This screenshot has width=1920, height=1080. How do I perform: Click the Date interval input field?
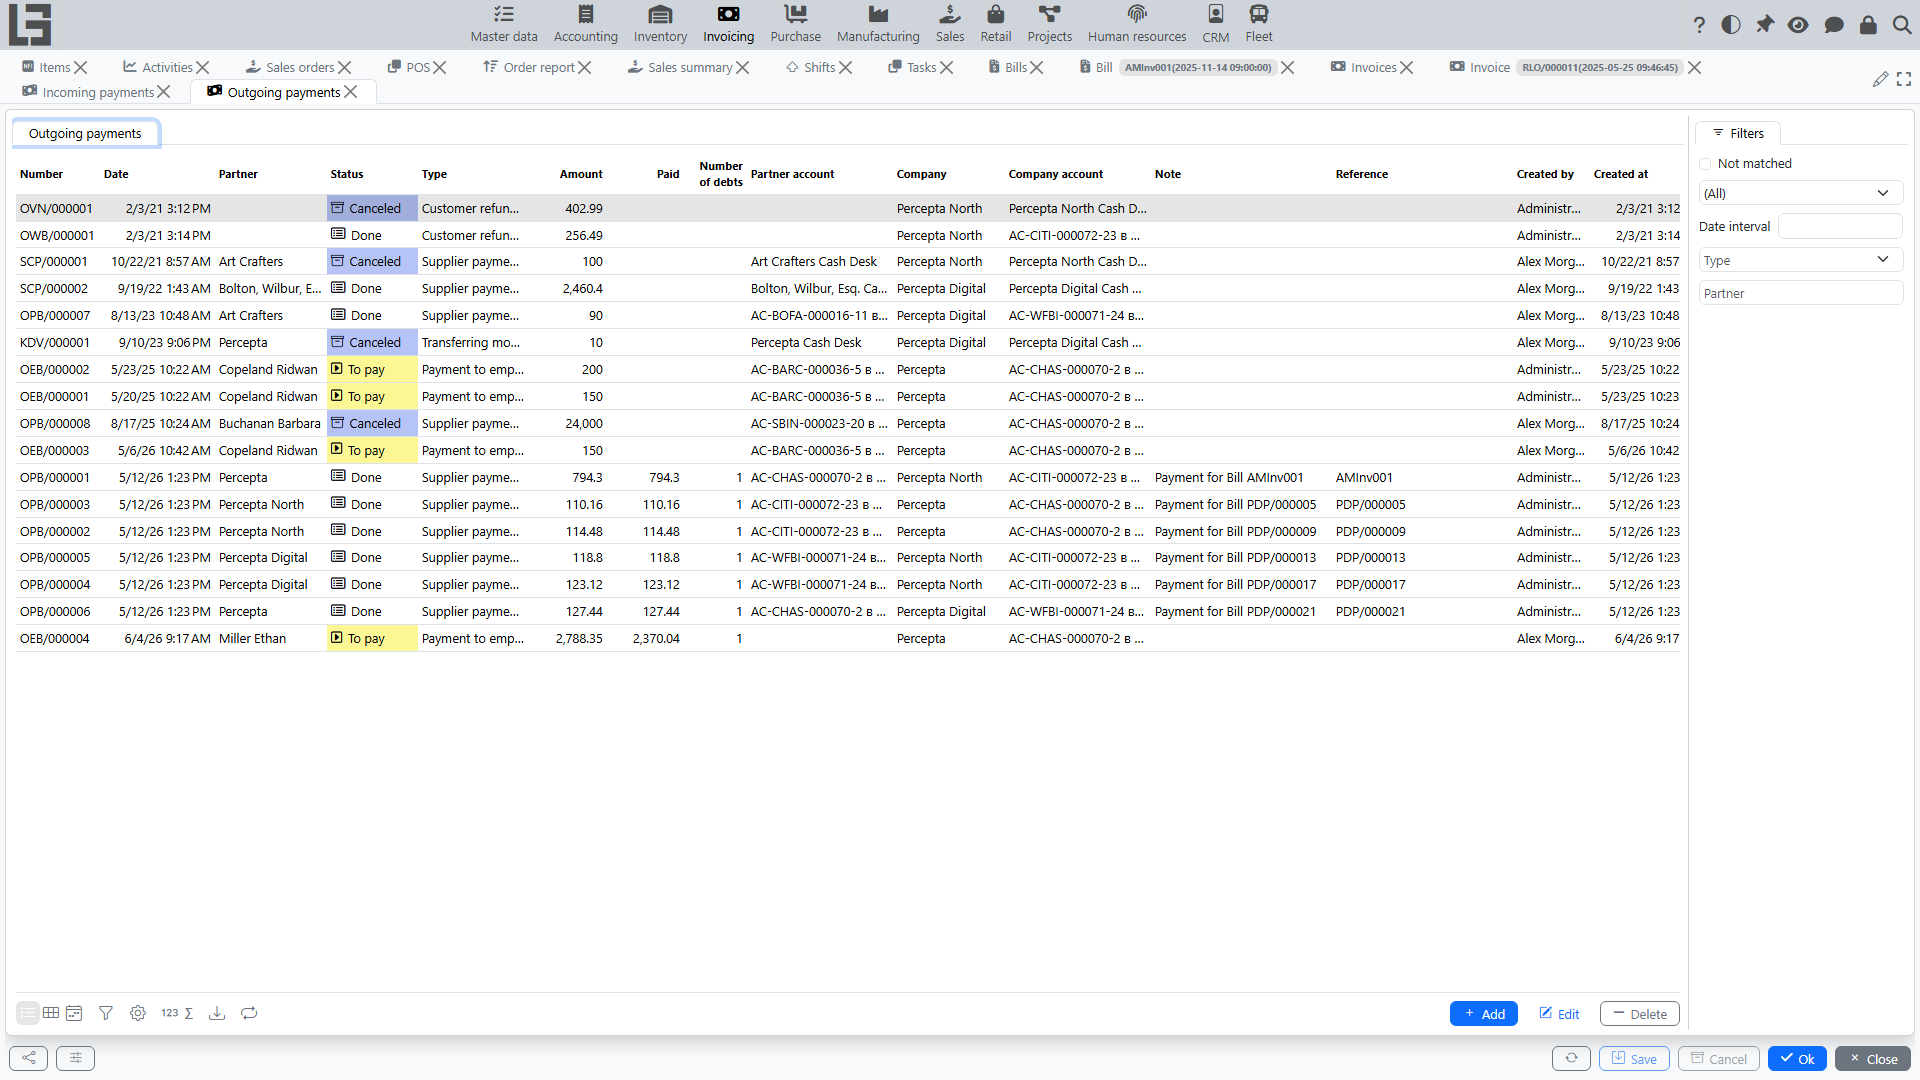point(1840,226)
